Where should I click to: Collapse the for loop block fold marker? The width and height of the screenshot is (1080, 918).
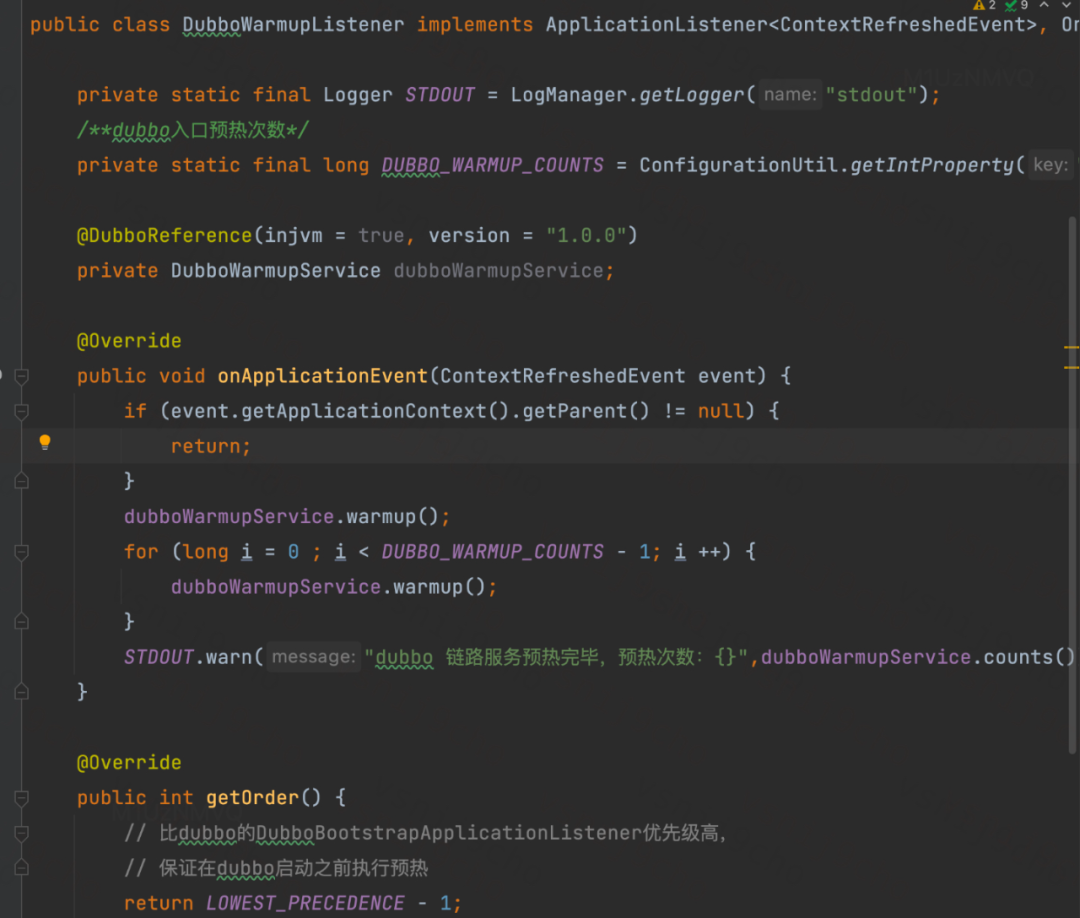(21, 552)
